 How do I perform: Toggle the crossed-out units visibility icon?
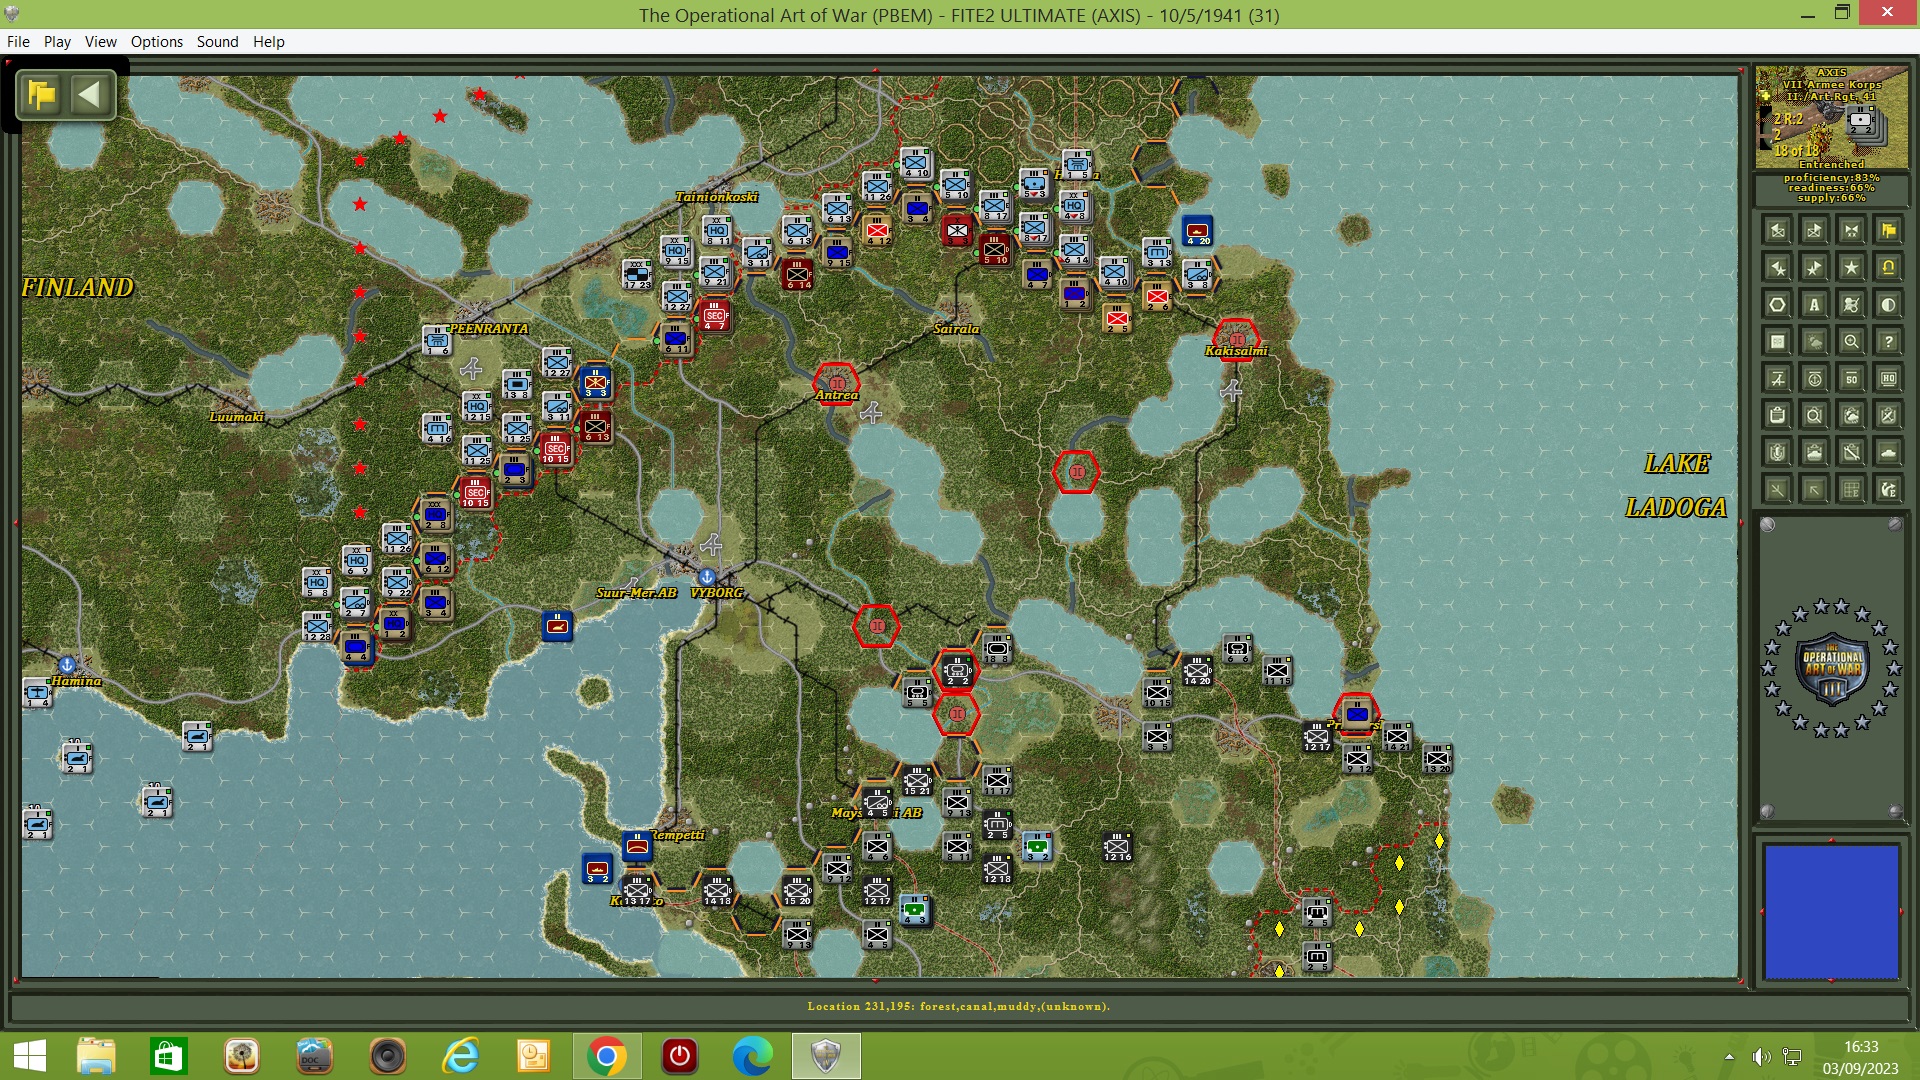click(x=1851, y=305)
